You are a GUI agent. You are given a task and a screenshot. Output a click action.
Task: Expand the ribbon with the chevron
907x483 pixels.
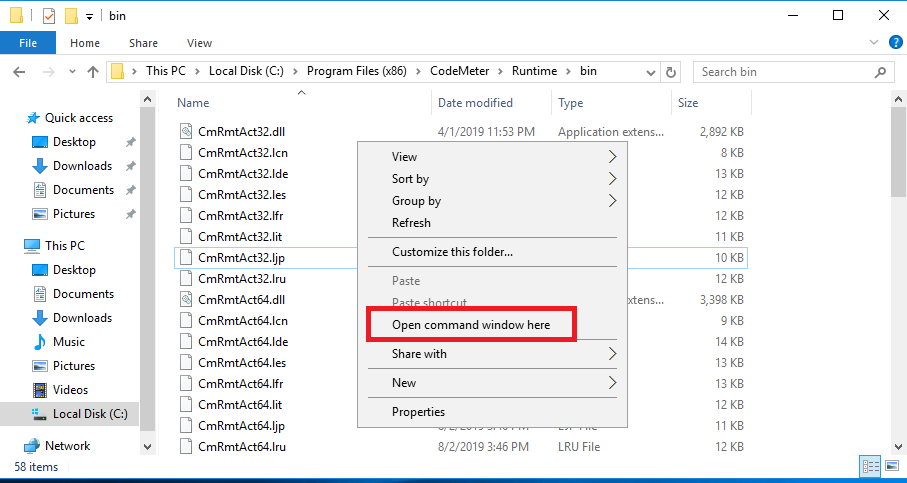(874, 42)
